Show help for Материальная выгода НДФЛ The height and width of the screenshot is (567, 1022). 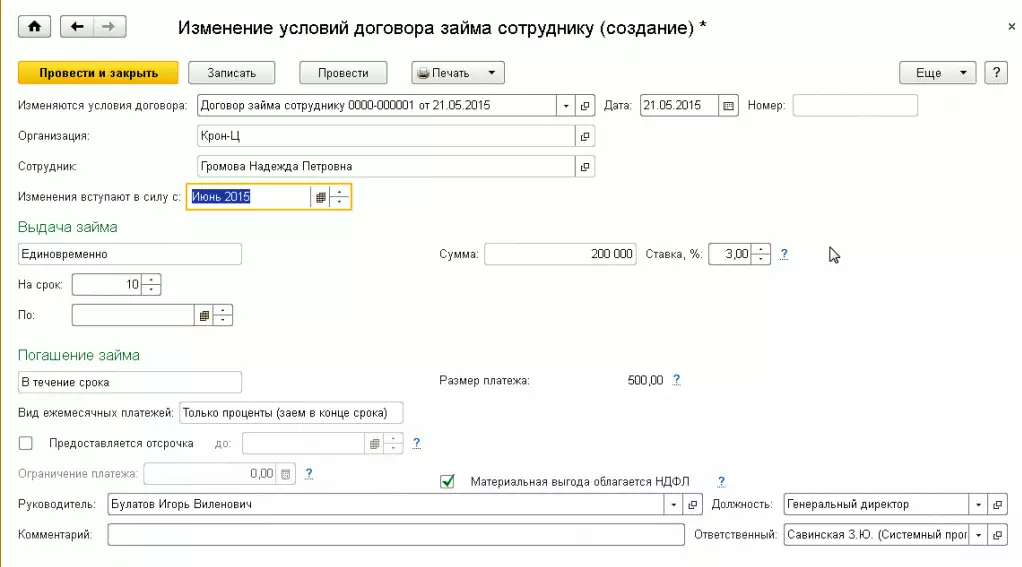(721, 482)
